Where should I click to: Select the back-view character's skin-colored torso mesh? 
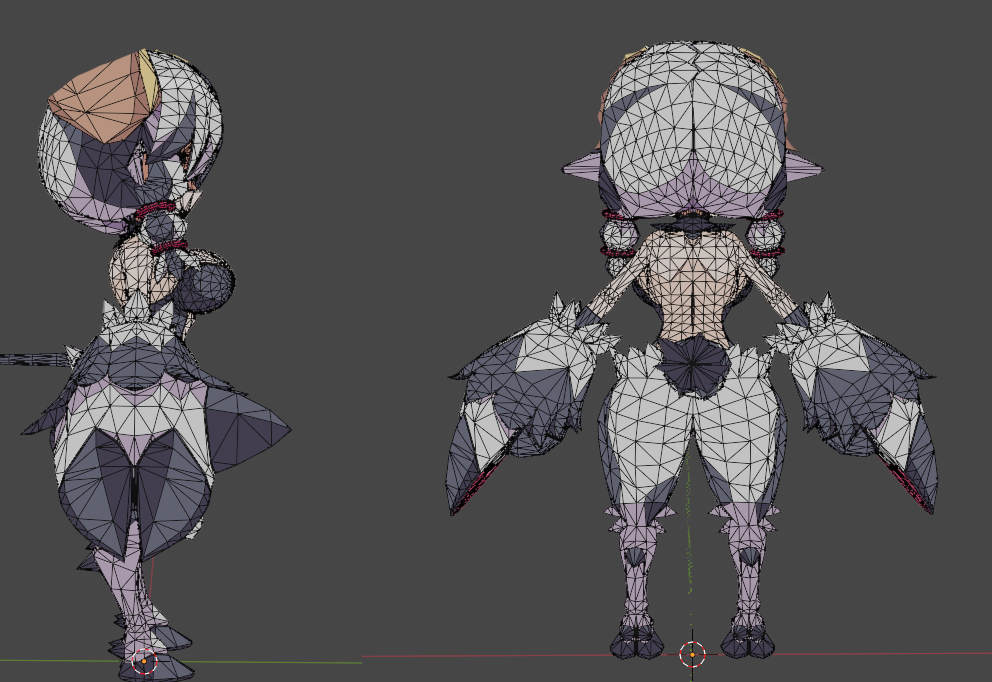[x=692, y=288]
